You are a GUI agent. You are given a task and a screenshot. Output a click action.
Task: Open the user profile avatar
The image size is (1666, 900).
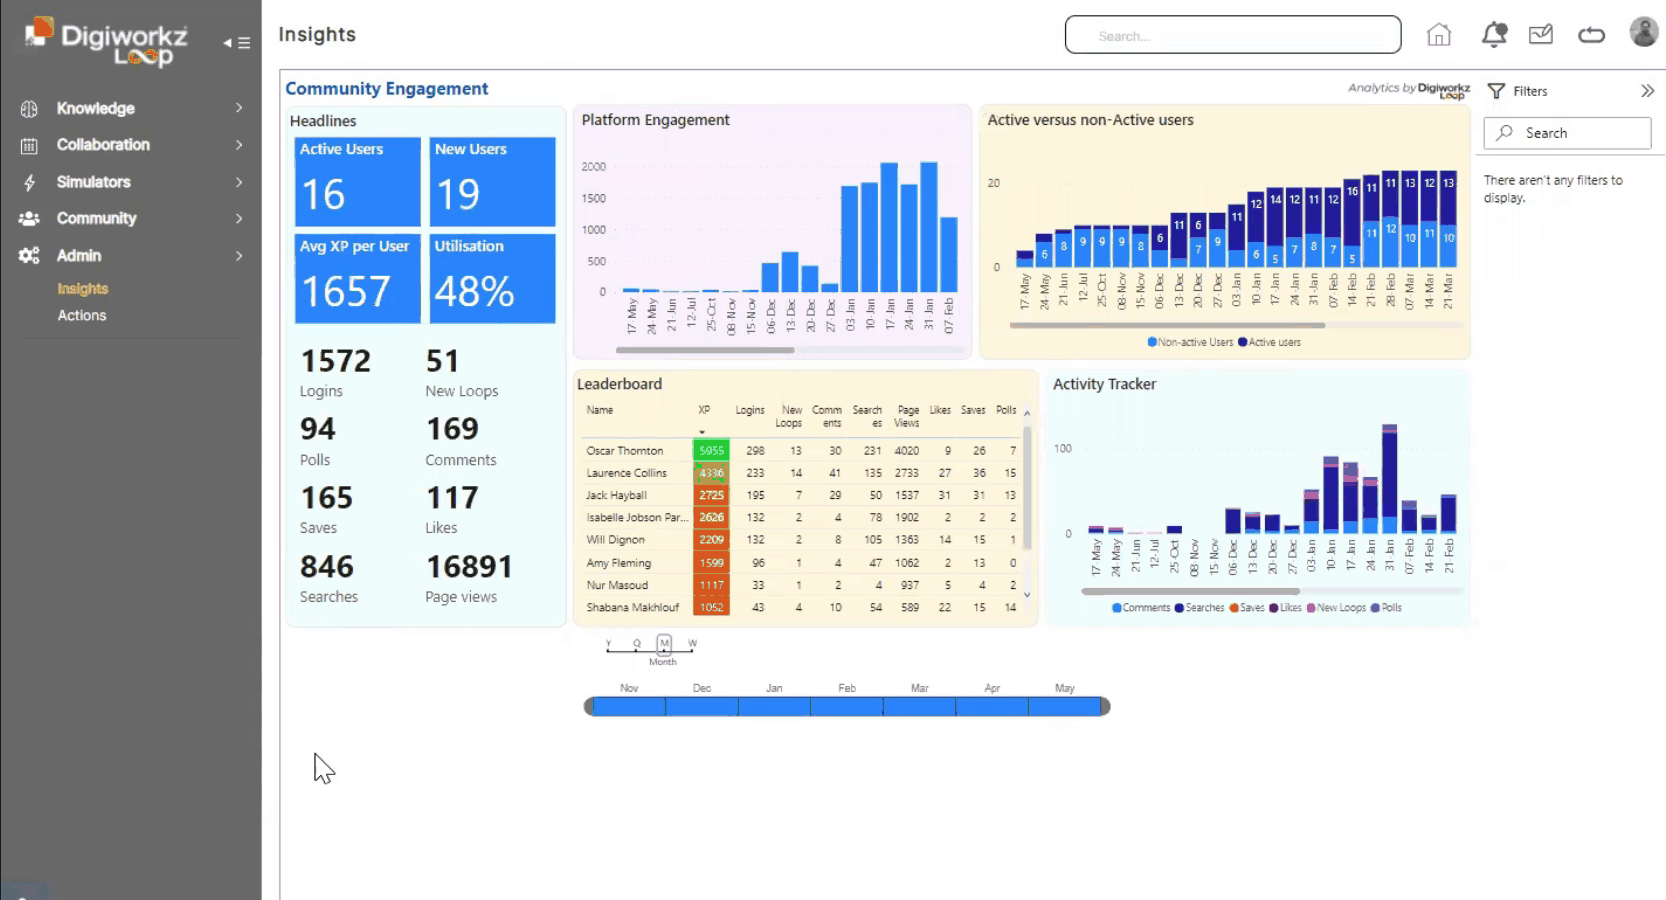[x=1644, y=32]
